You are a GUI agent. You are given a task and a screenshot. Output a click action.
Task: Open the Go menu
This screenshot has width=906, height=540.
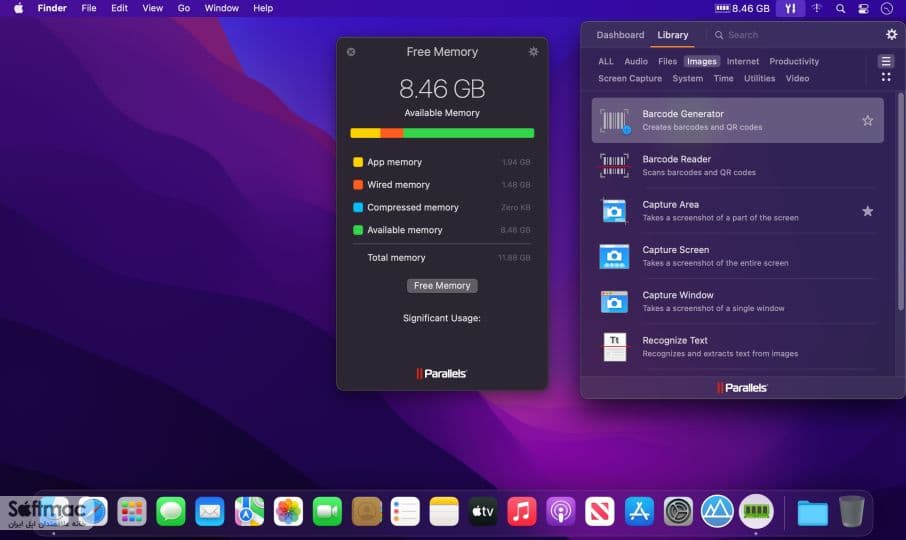coord(184,8)
